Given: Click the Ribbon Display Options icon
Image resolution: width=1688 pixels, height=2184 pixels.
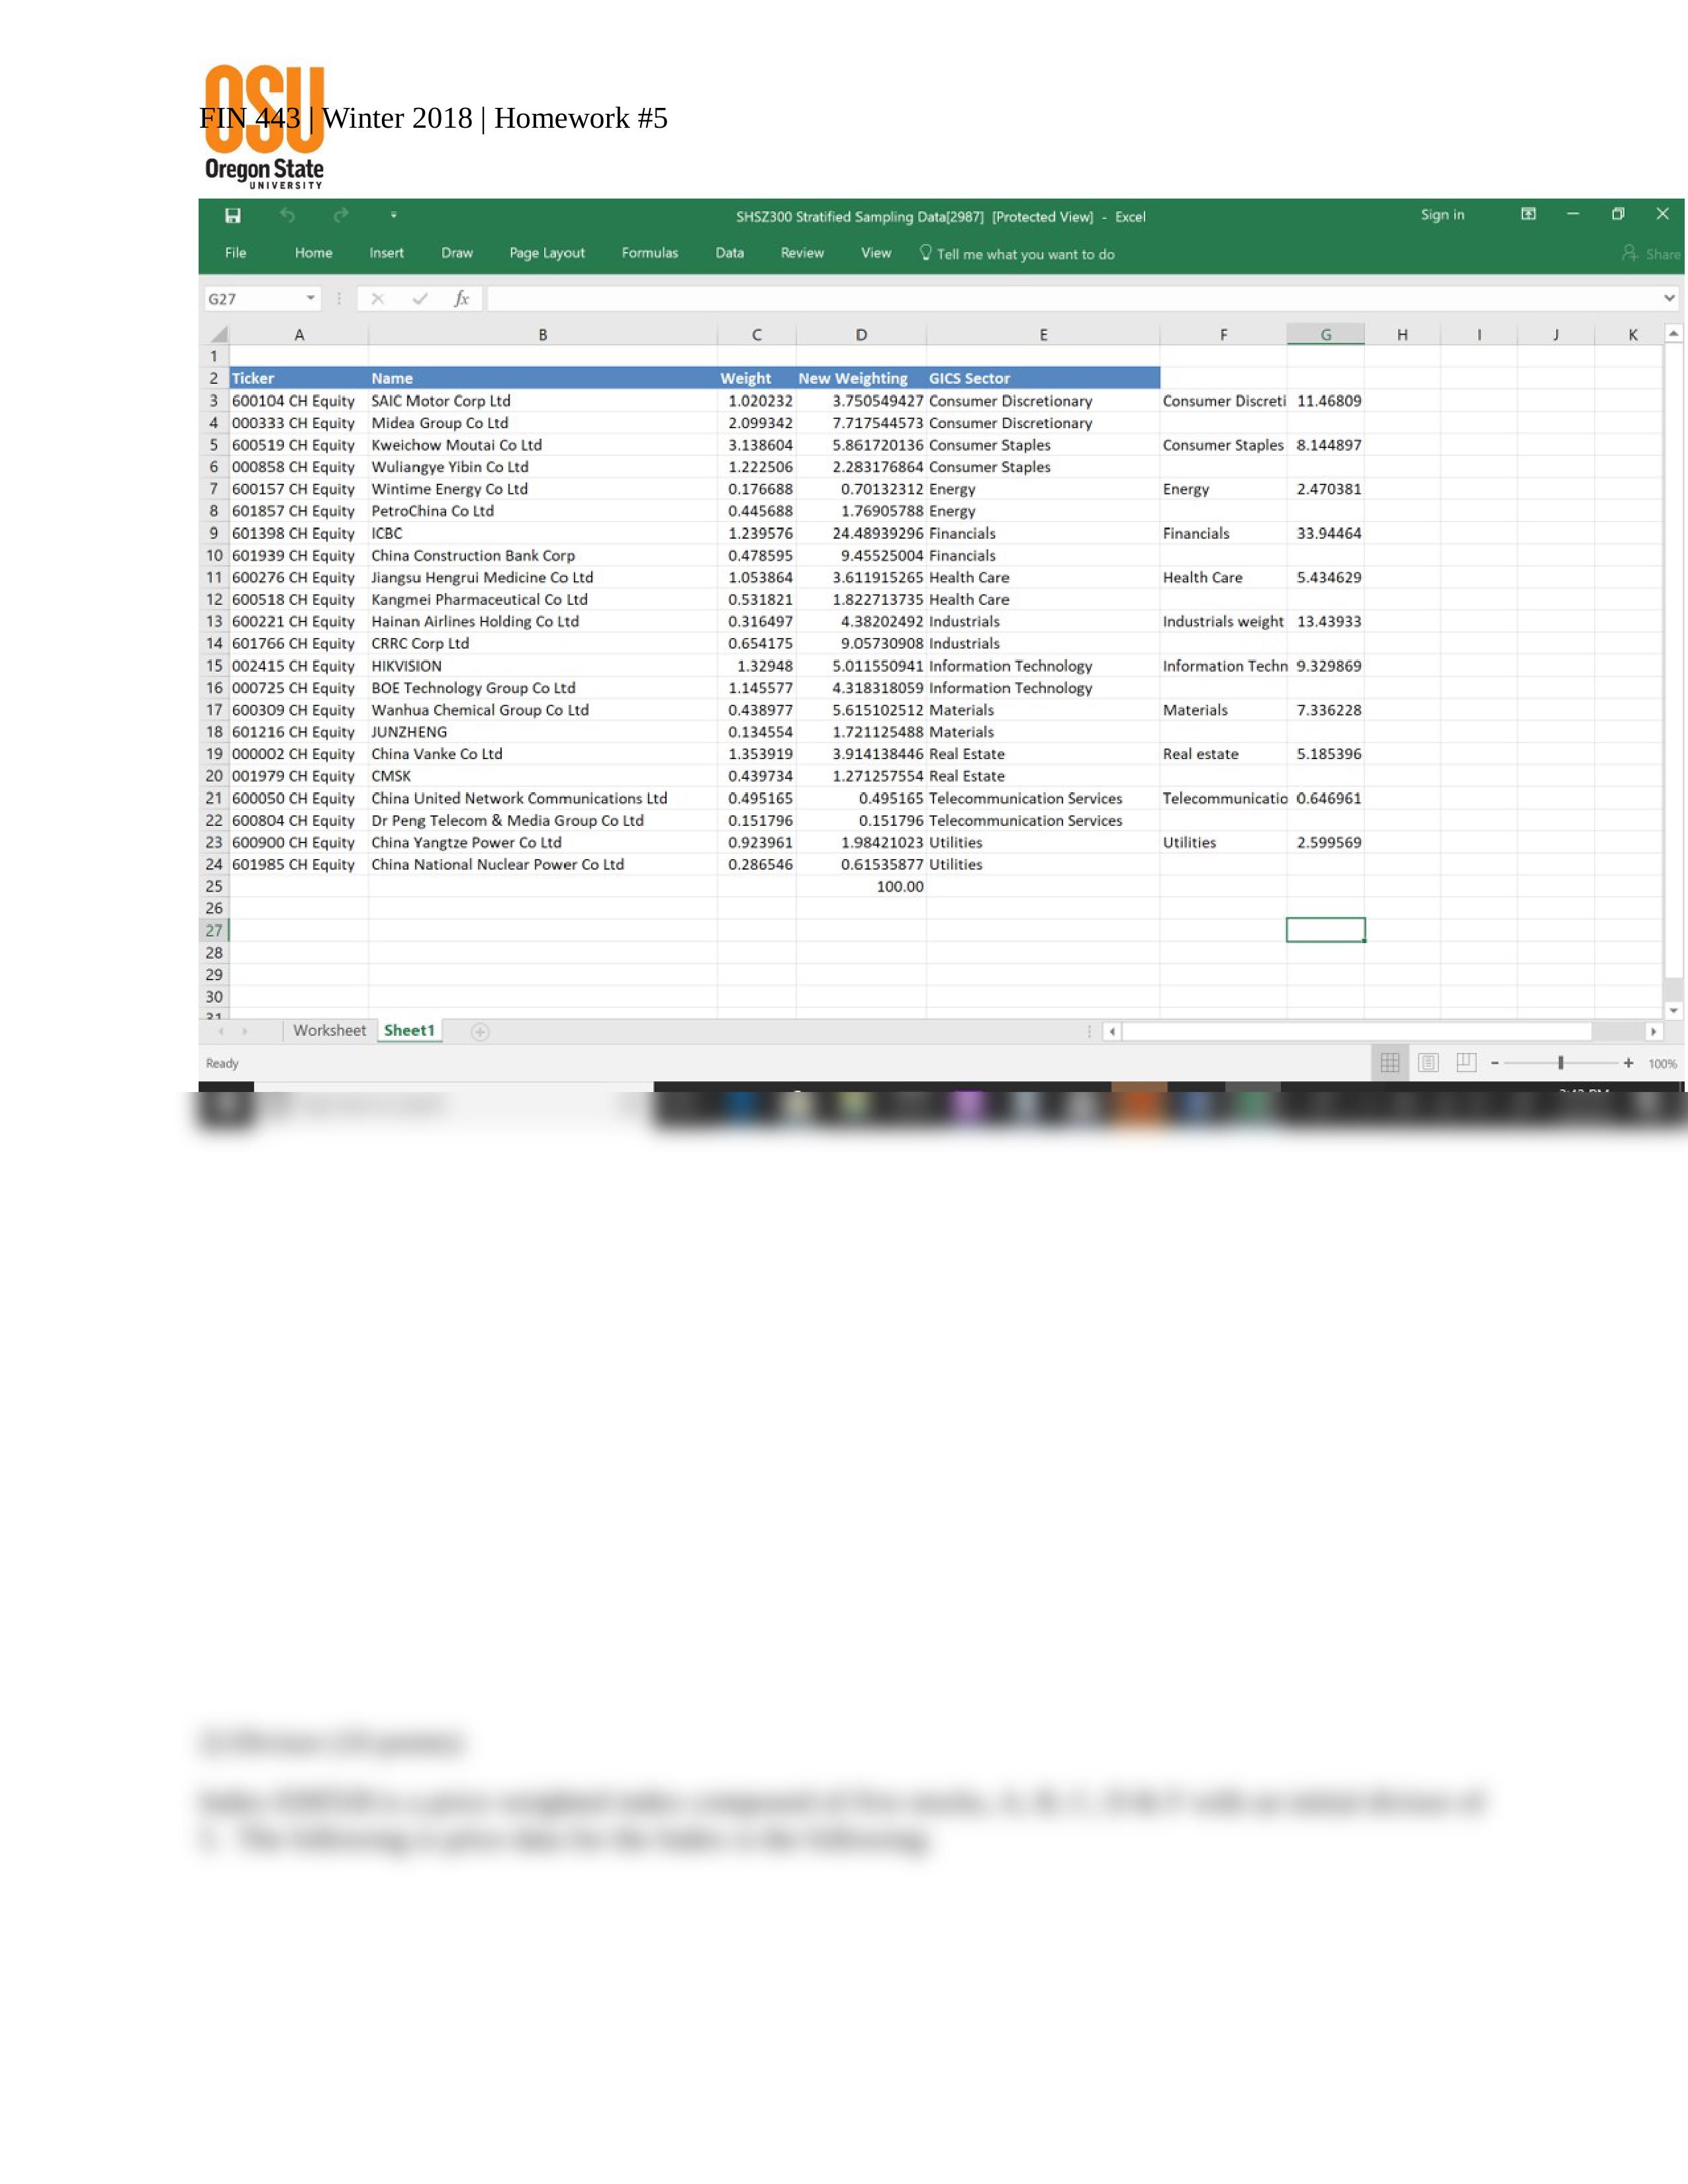Looking at the screenshot, I should click(1528, 214).
